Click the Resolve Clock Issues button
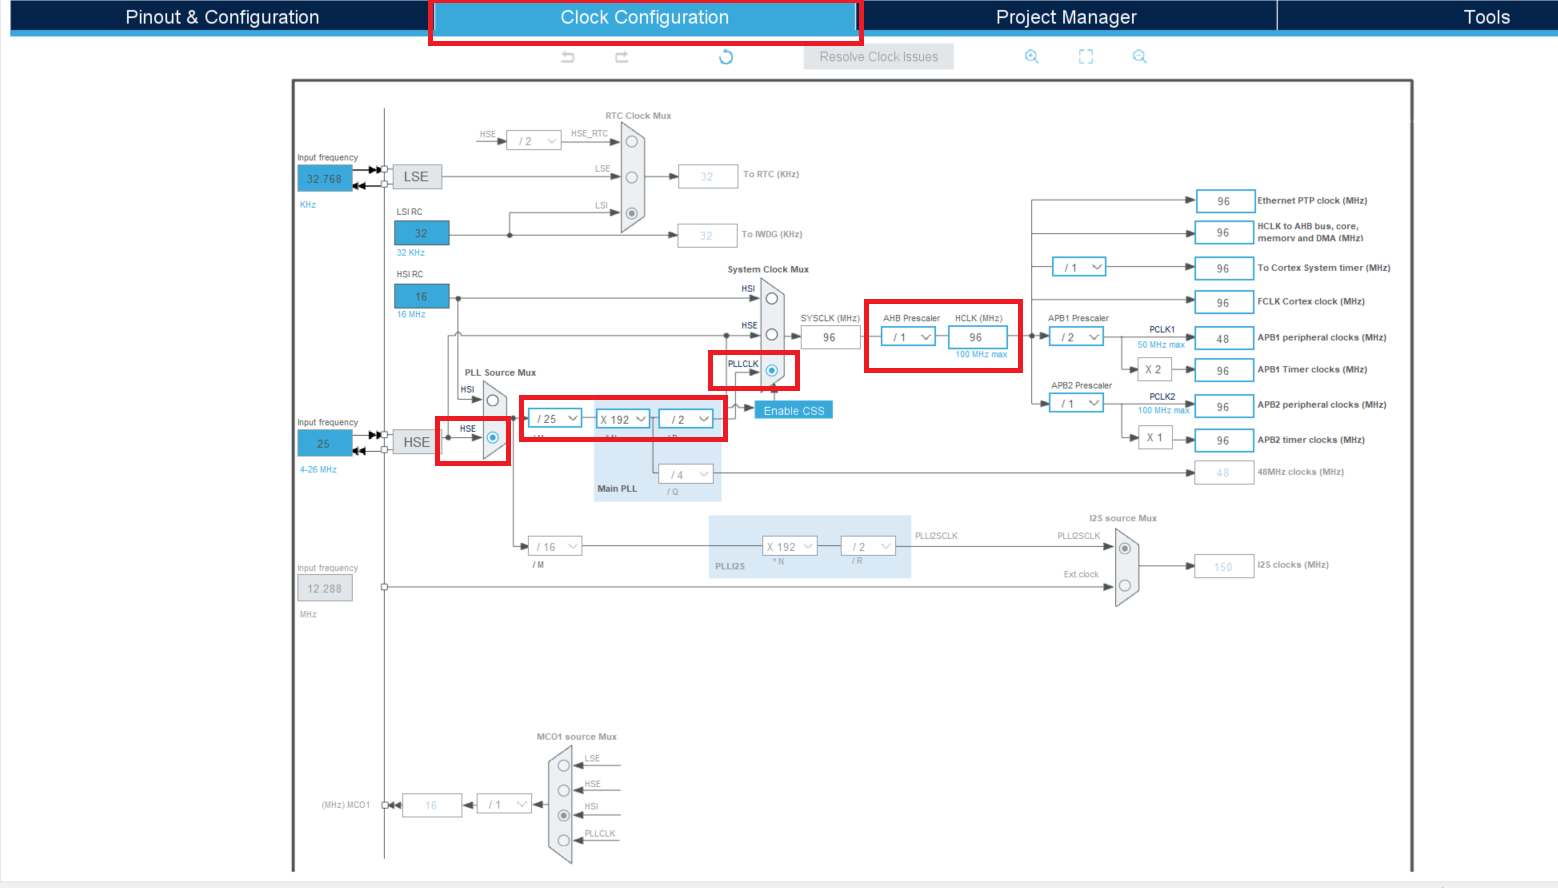Viewport: 1558px width, 888px height. (878, 57)
